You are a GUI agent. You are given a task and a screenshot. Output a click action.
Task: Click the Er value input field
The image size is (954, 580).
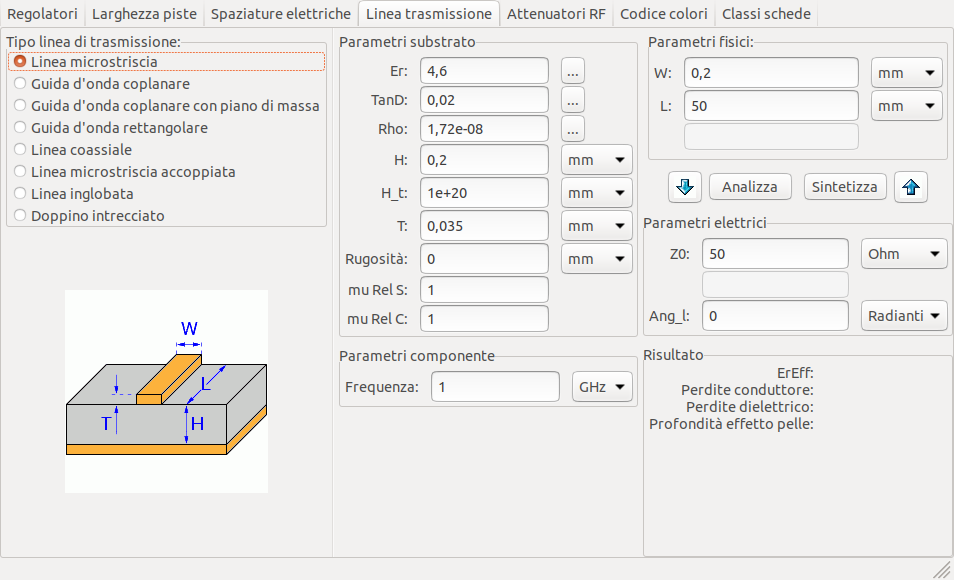click(x=484, y=72)
